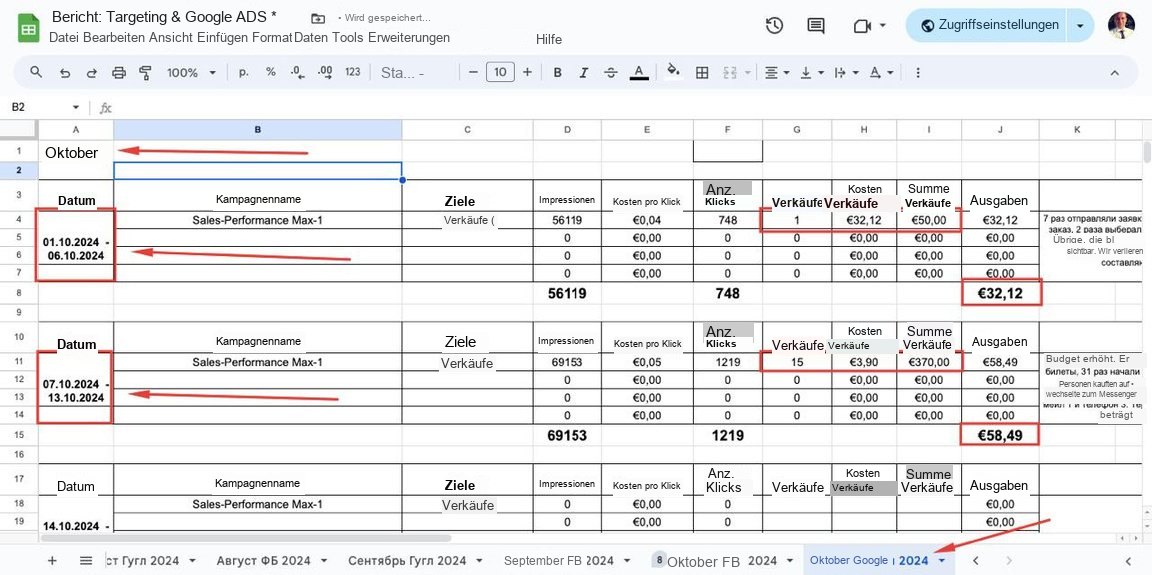Screen dimensions: 1152x575
Task: Print the sheet using the printer icon
Action: pyautogui.click(x=118, y=73)
